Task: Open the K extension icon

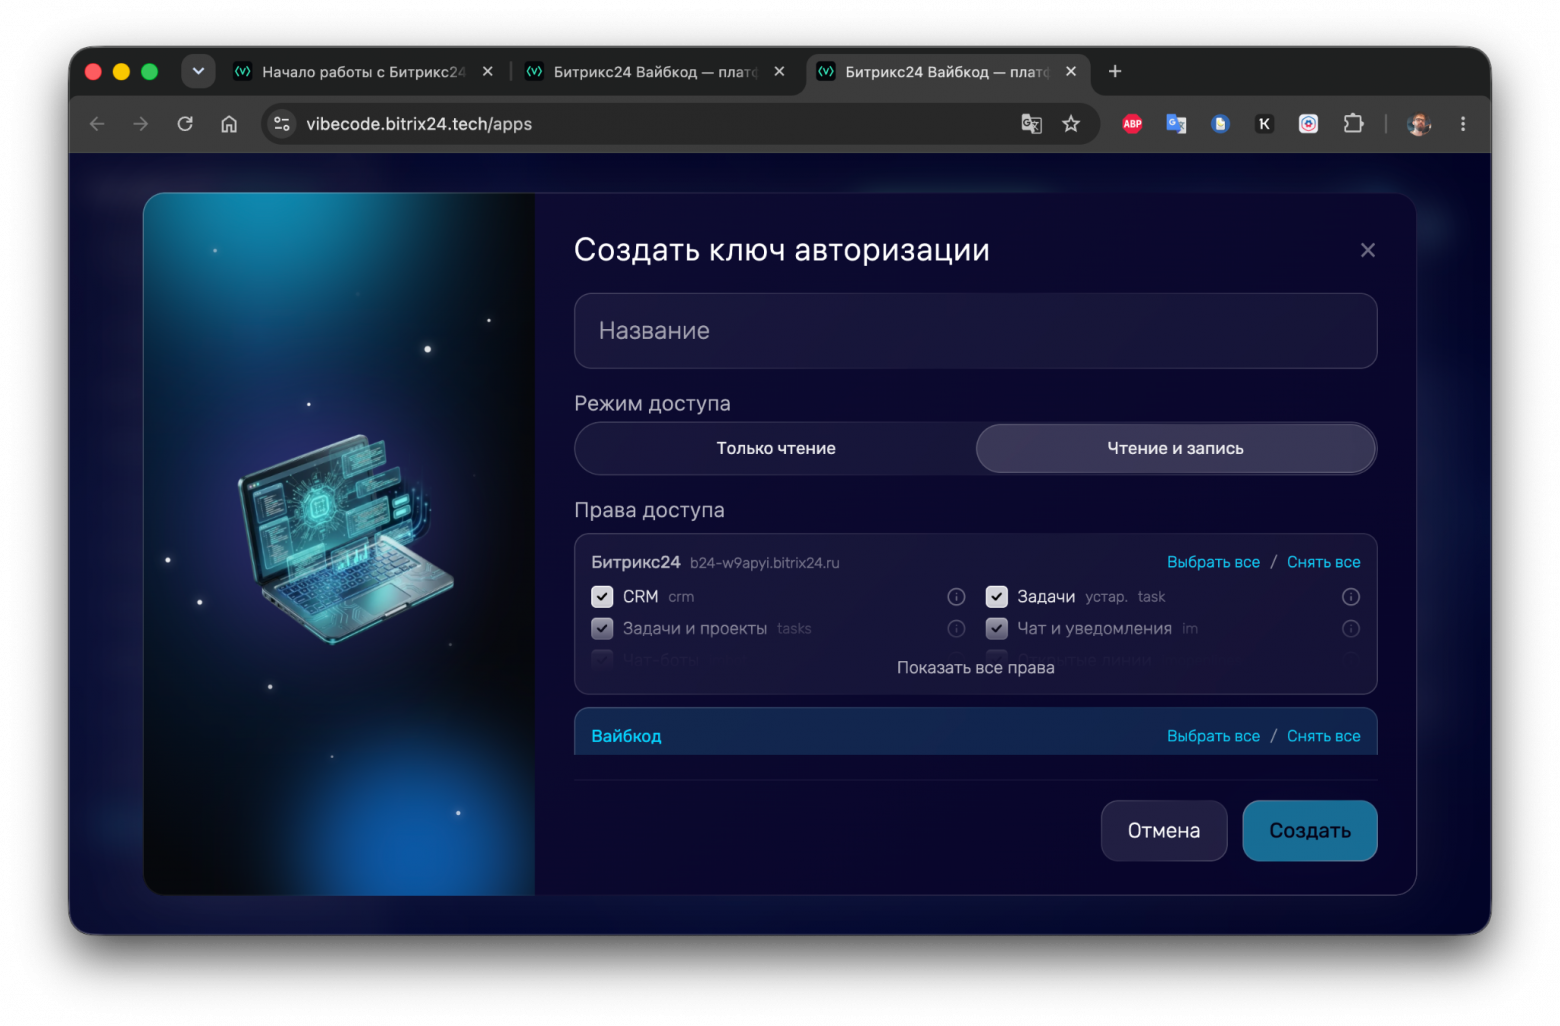Action: tap(1264, 124)
